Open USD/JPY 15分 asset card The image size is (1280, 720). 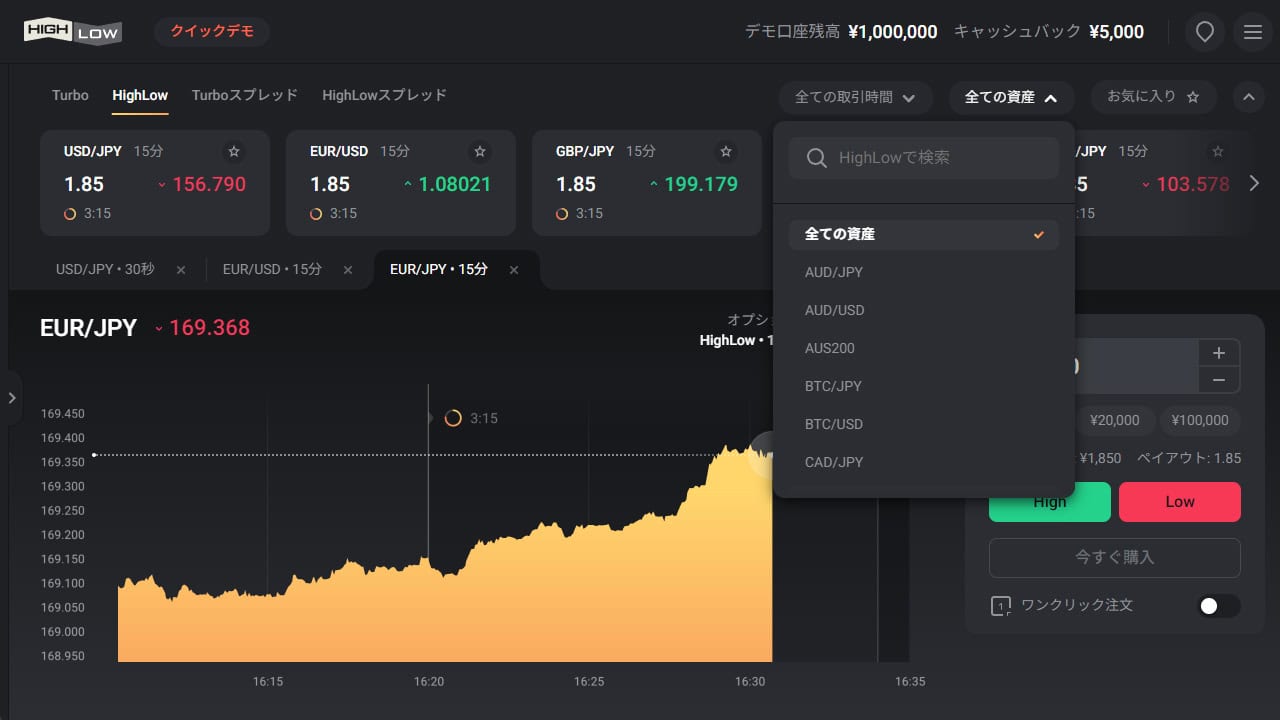point(155,183)
